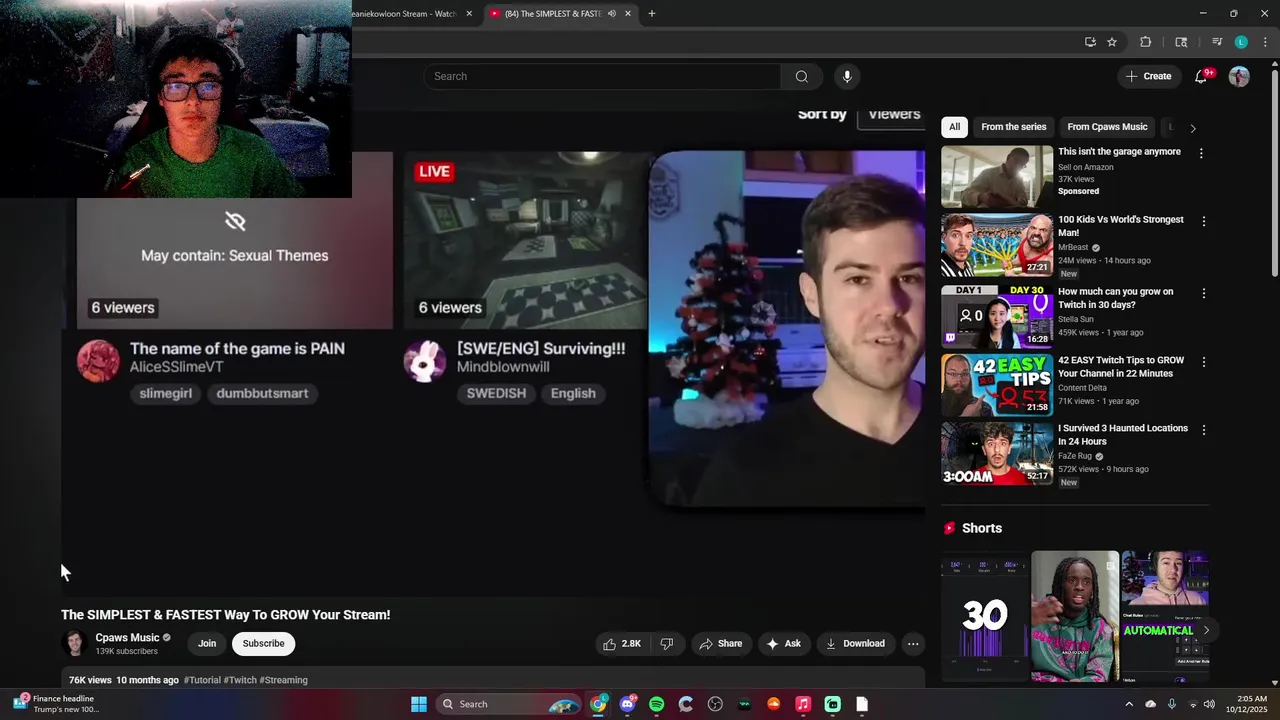Click the YouTube voice search microphone icon
This screenshot has height=720, width=1280.
coord(847,76)
